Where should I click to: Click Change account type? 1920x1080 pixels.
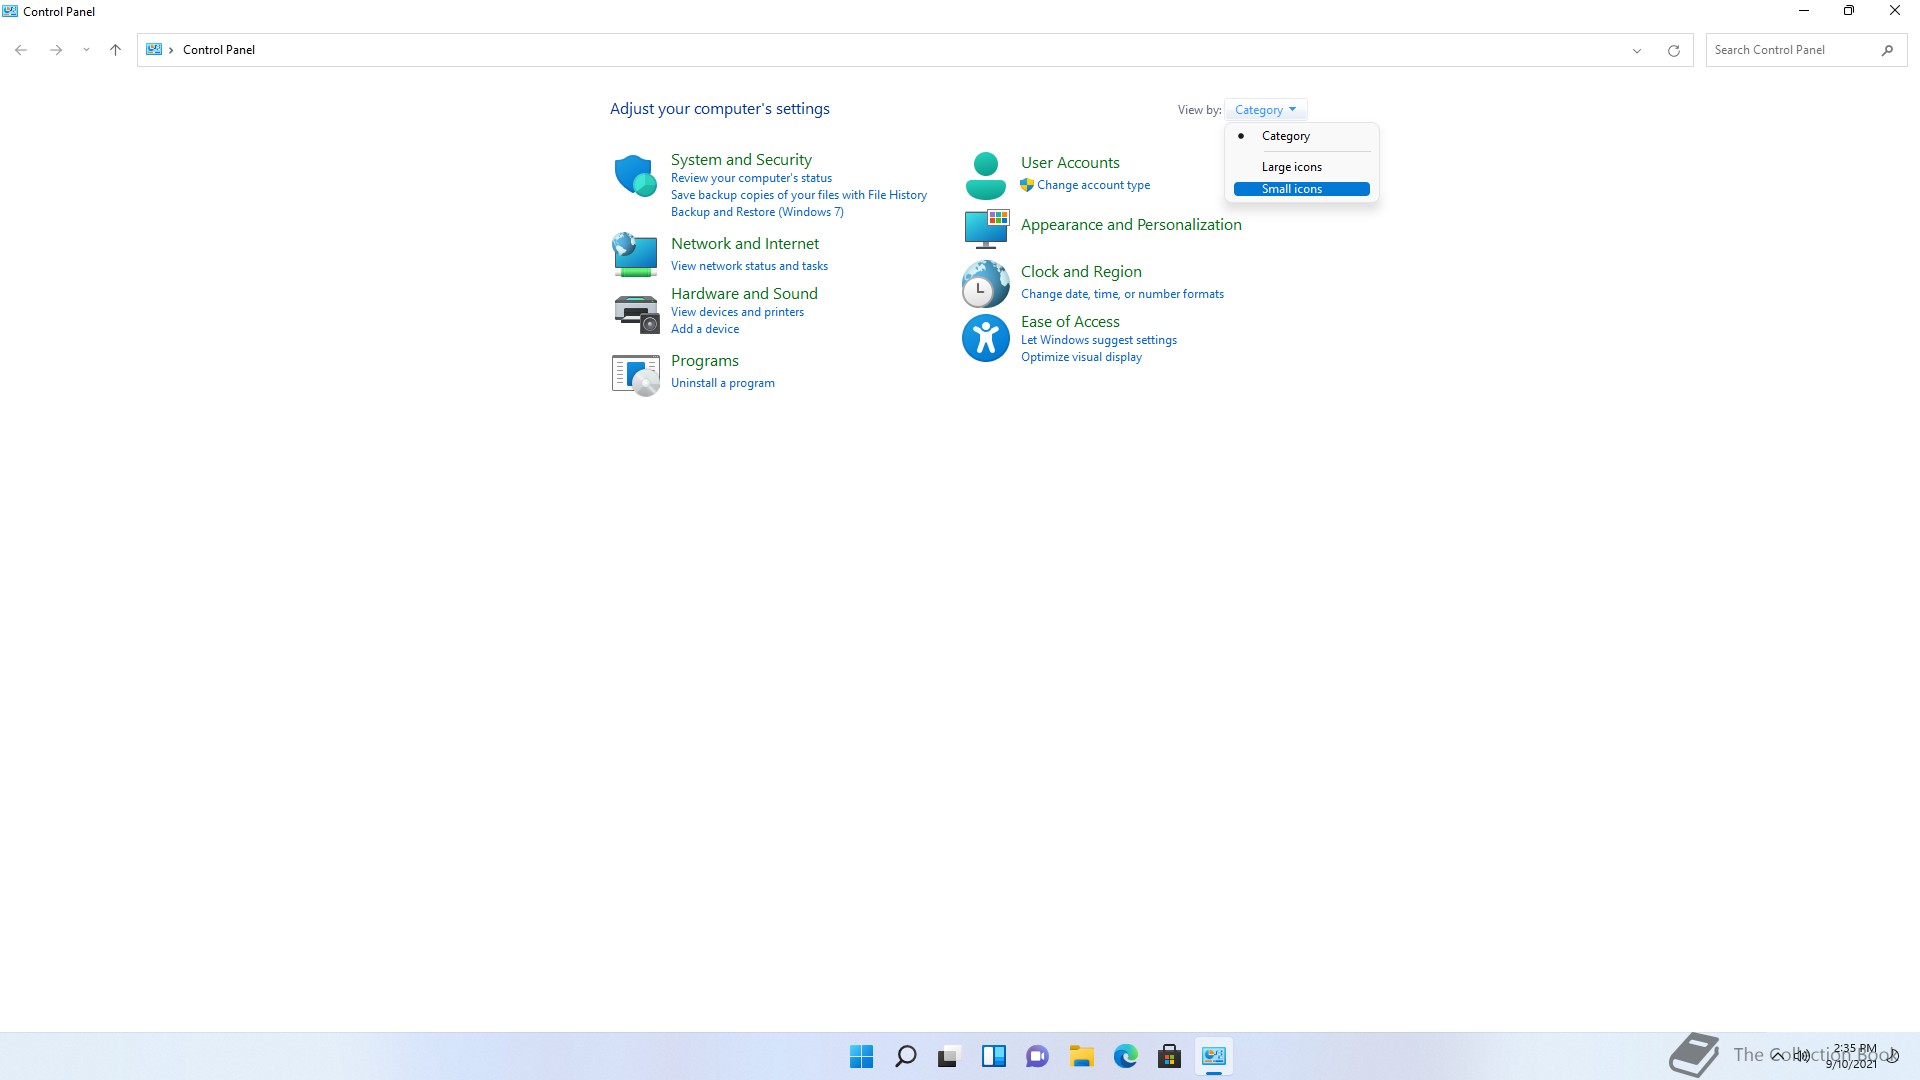click(x=1093, y=185)
